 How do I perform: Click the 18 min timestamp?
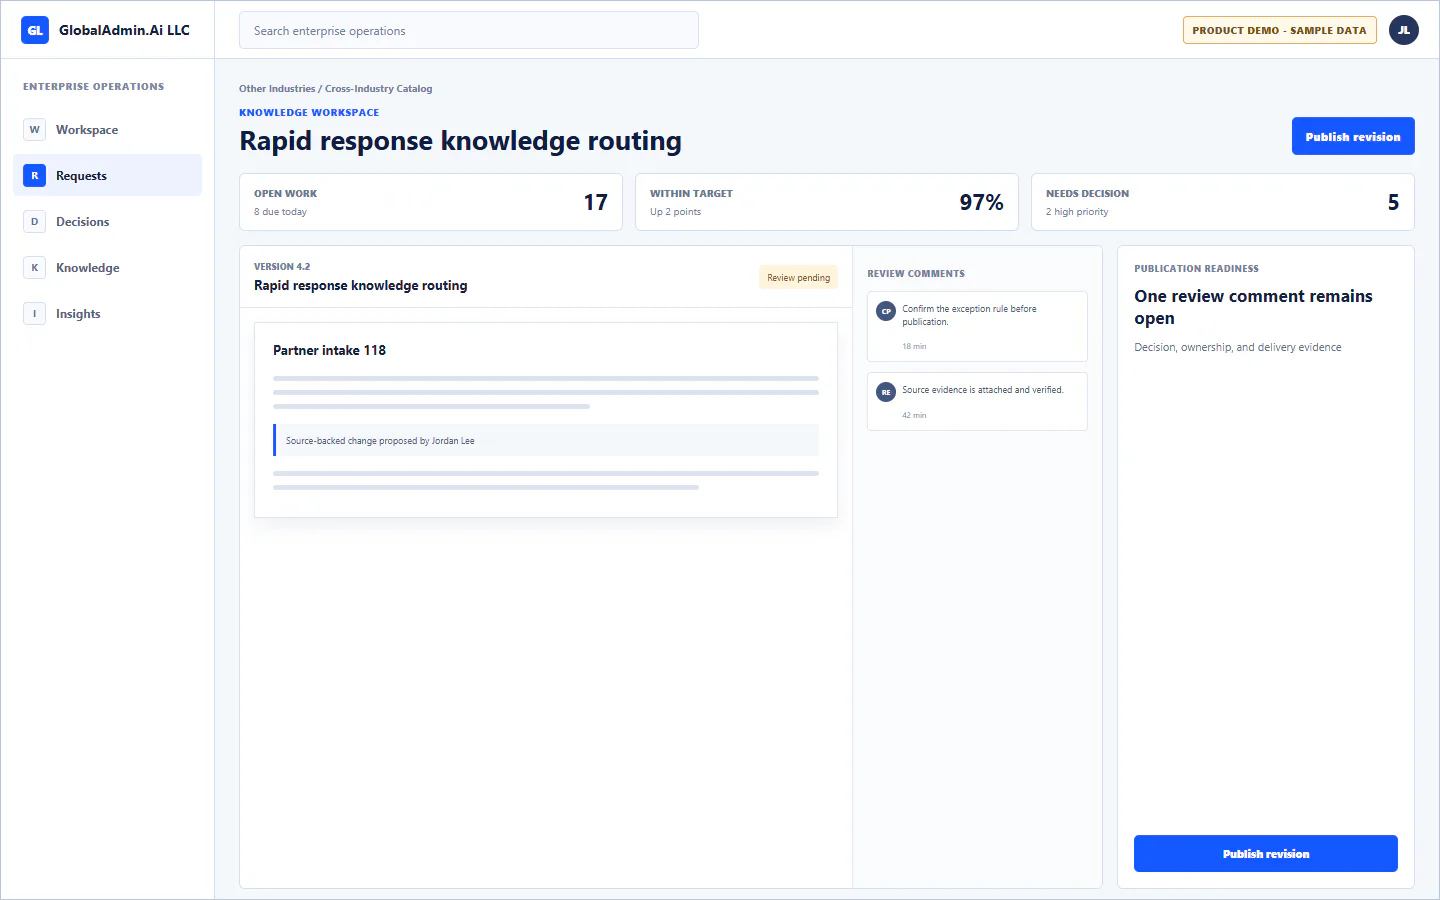click(914, 347)
